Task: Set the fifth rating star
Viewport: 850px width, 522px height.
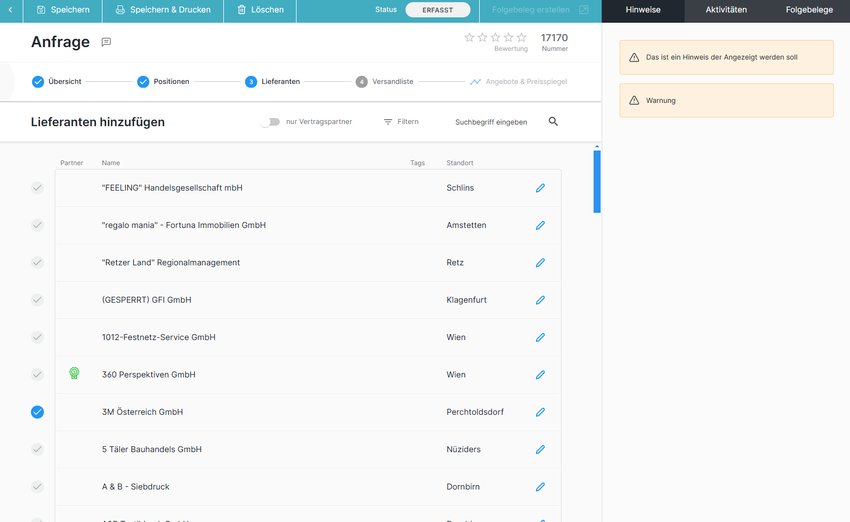Action: (x=521, y=37)
